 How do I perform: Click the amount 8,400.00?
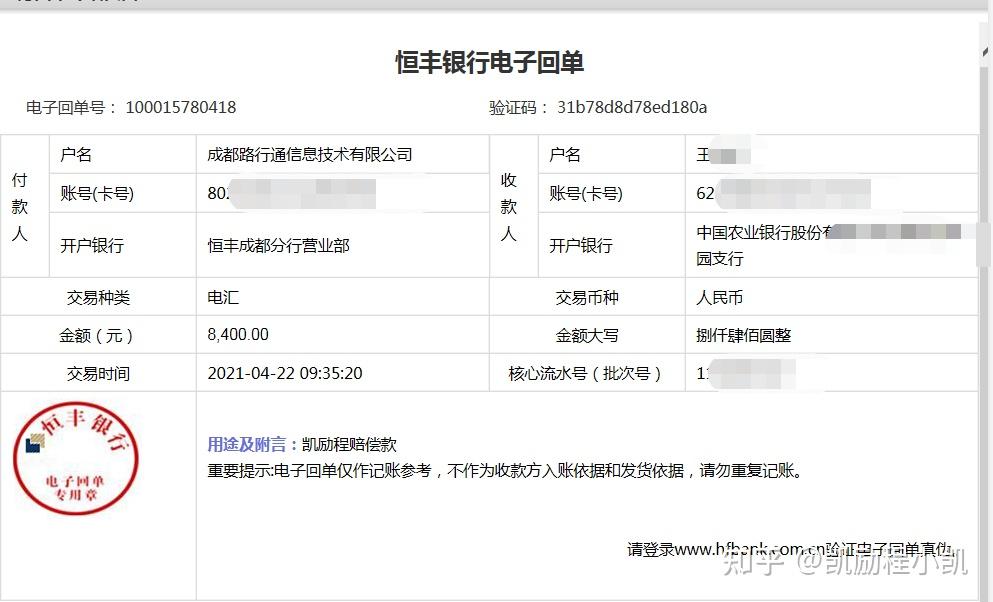coord(238,334)
